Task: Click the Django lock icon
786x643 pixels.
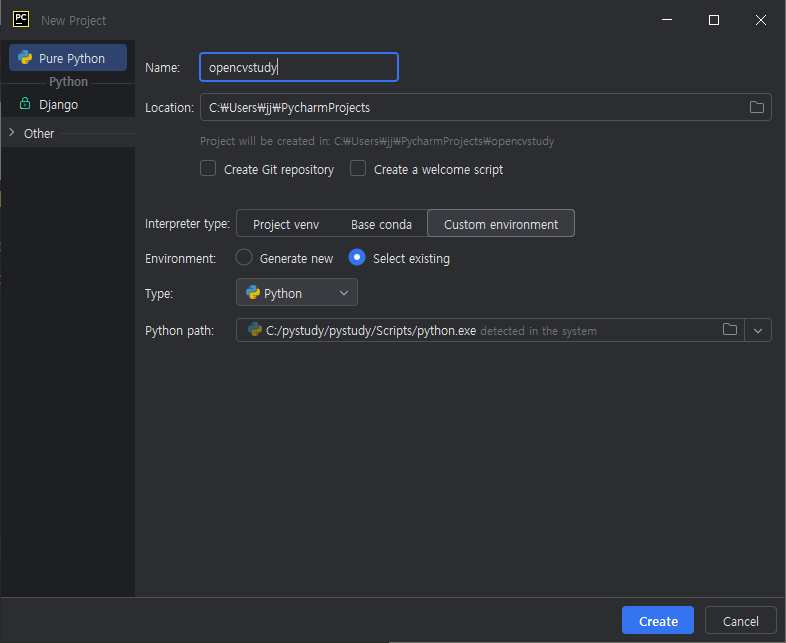Action: point(25,104)
